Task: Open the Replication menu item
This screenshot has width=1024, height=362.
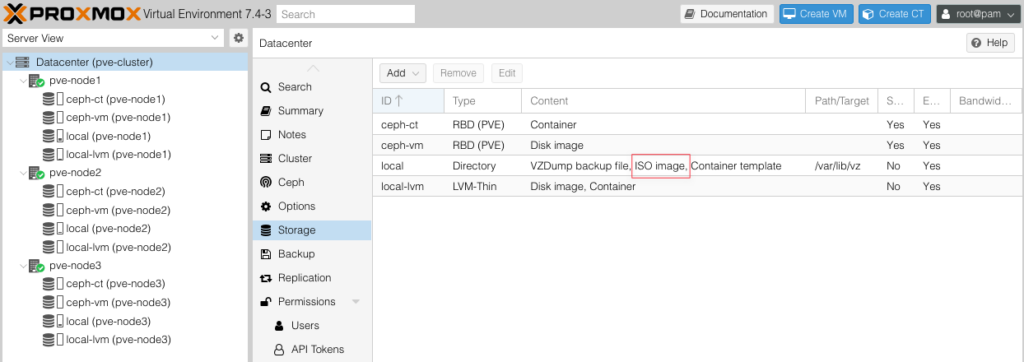Action: (x=312, y=278)
